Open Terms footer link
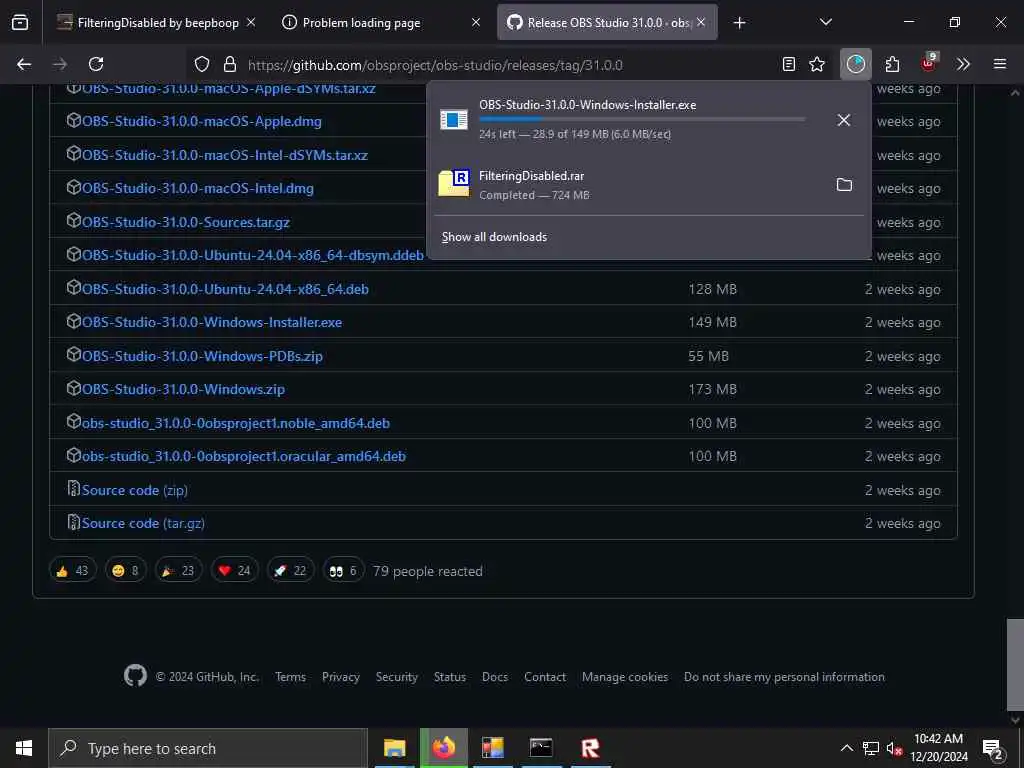 pyautogui.click(x=290, y=677)
